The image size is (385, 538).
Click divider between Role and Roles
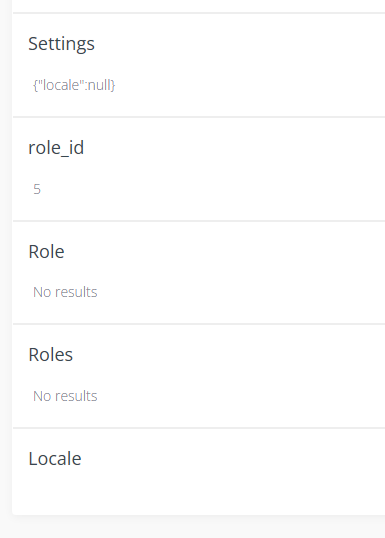point(199,324)
